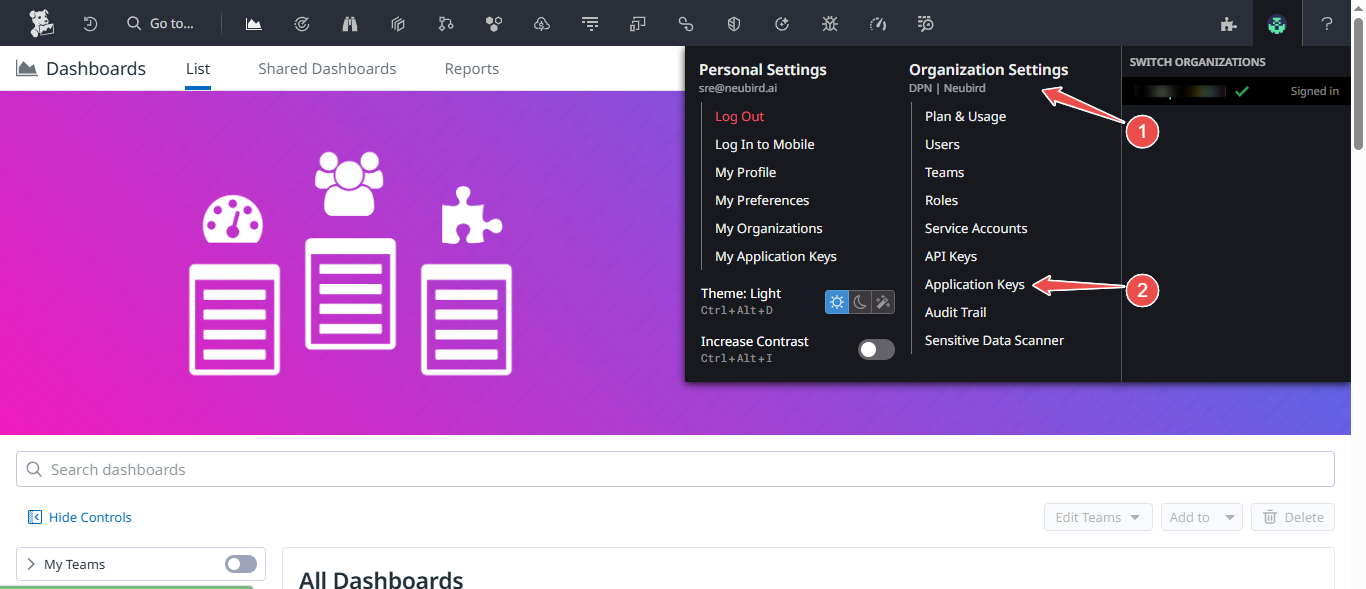Toggle the Increase Contrast switch

(x=876, y=349)
